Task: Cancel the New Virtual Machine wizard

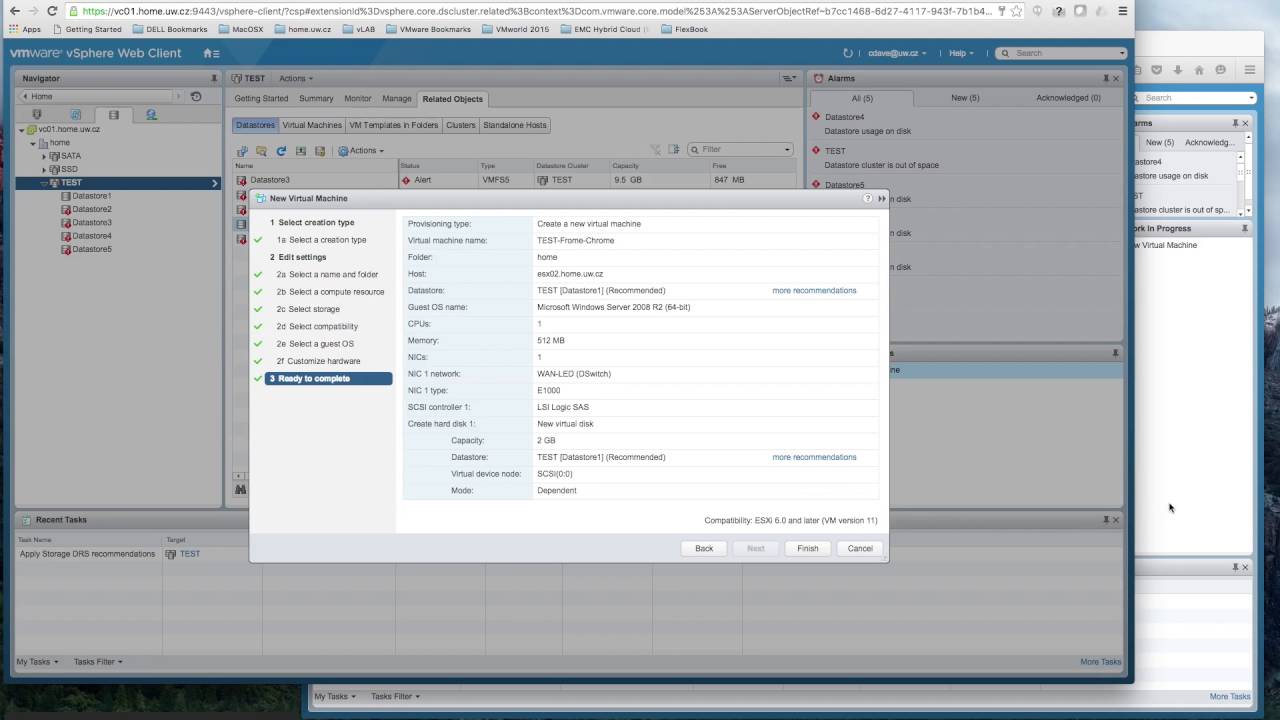Action: (860, 548)
